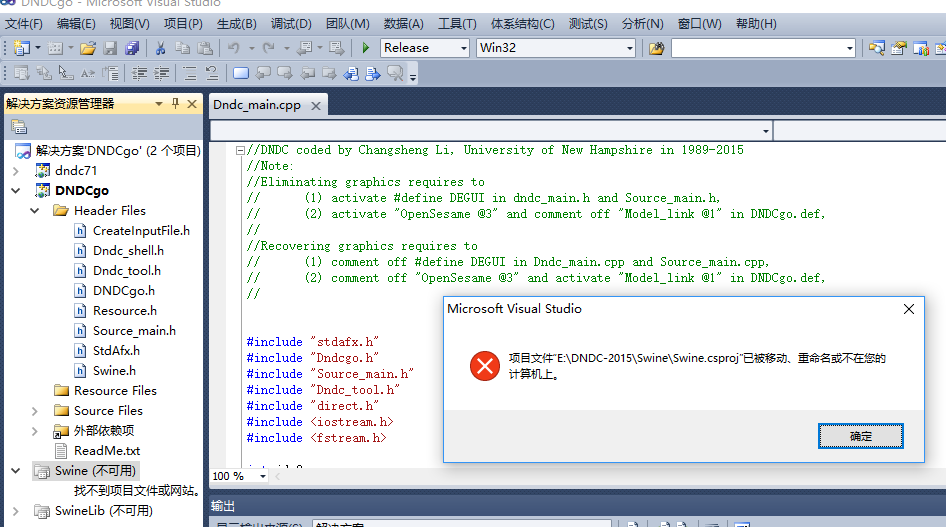
Task: Open the Release configuration dropdown
Action: pos(463,48)
